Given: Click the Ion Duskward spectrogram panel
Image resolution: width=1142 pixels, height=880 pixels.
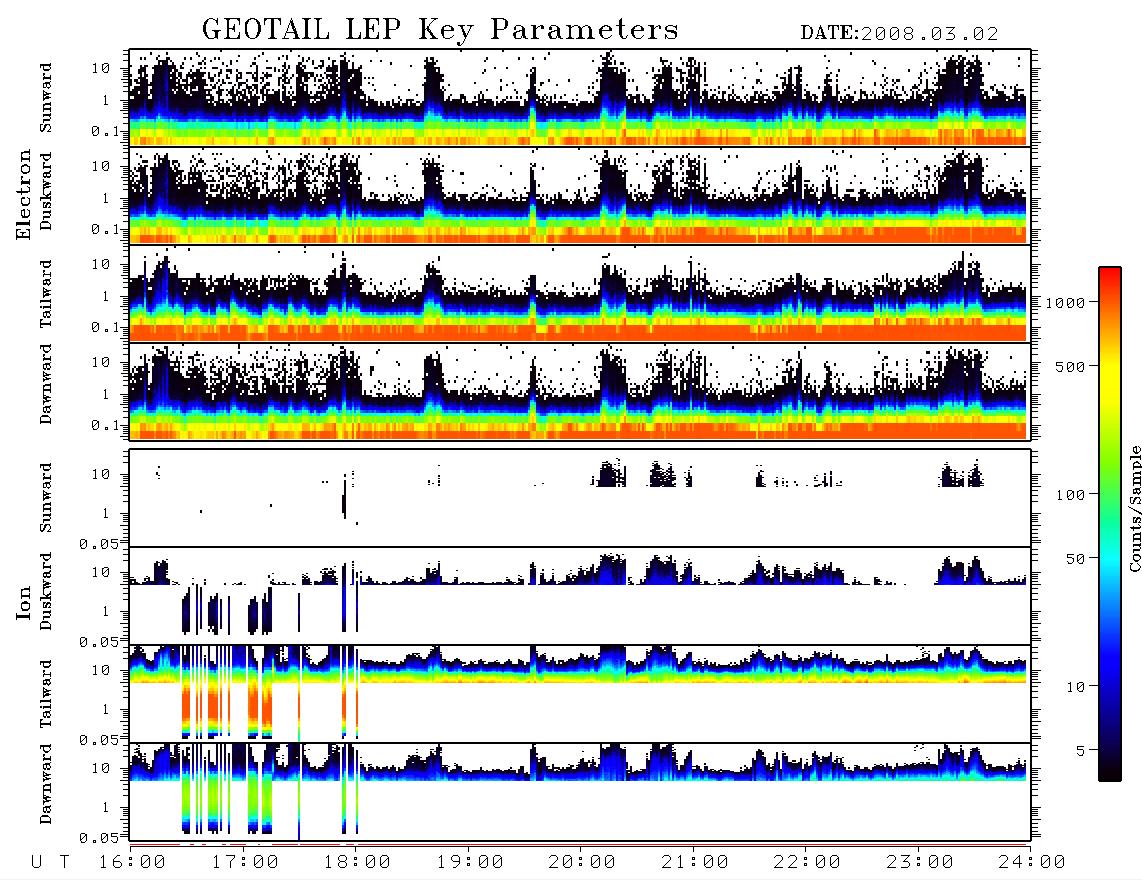Looking at the screenshot, I should coord(580,596).
